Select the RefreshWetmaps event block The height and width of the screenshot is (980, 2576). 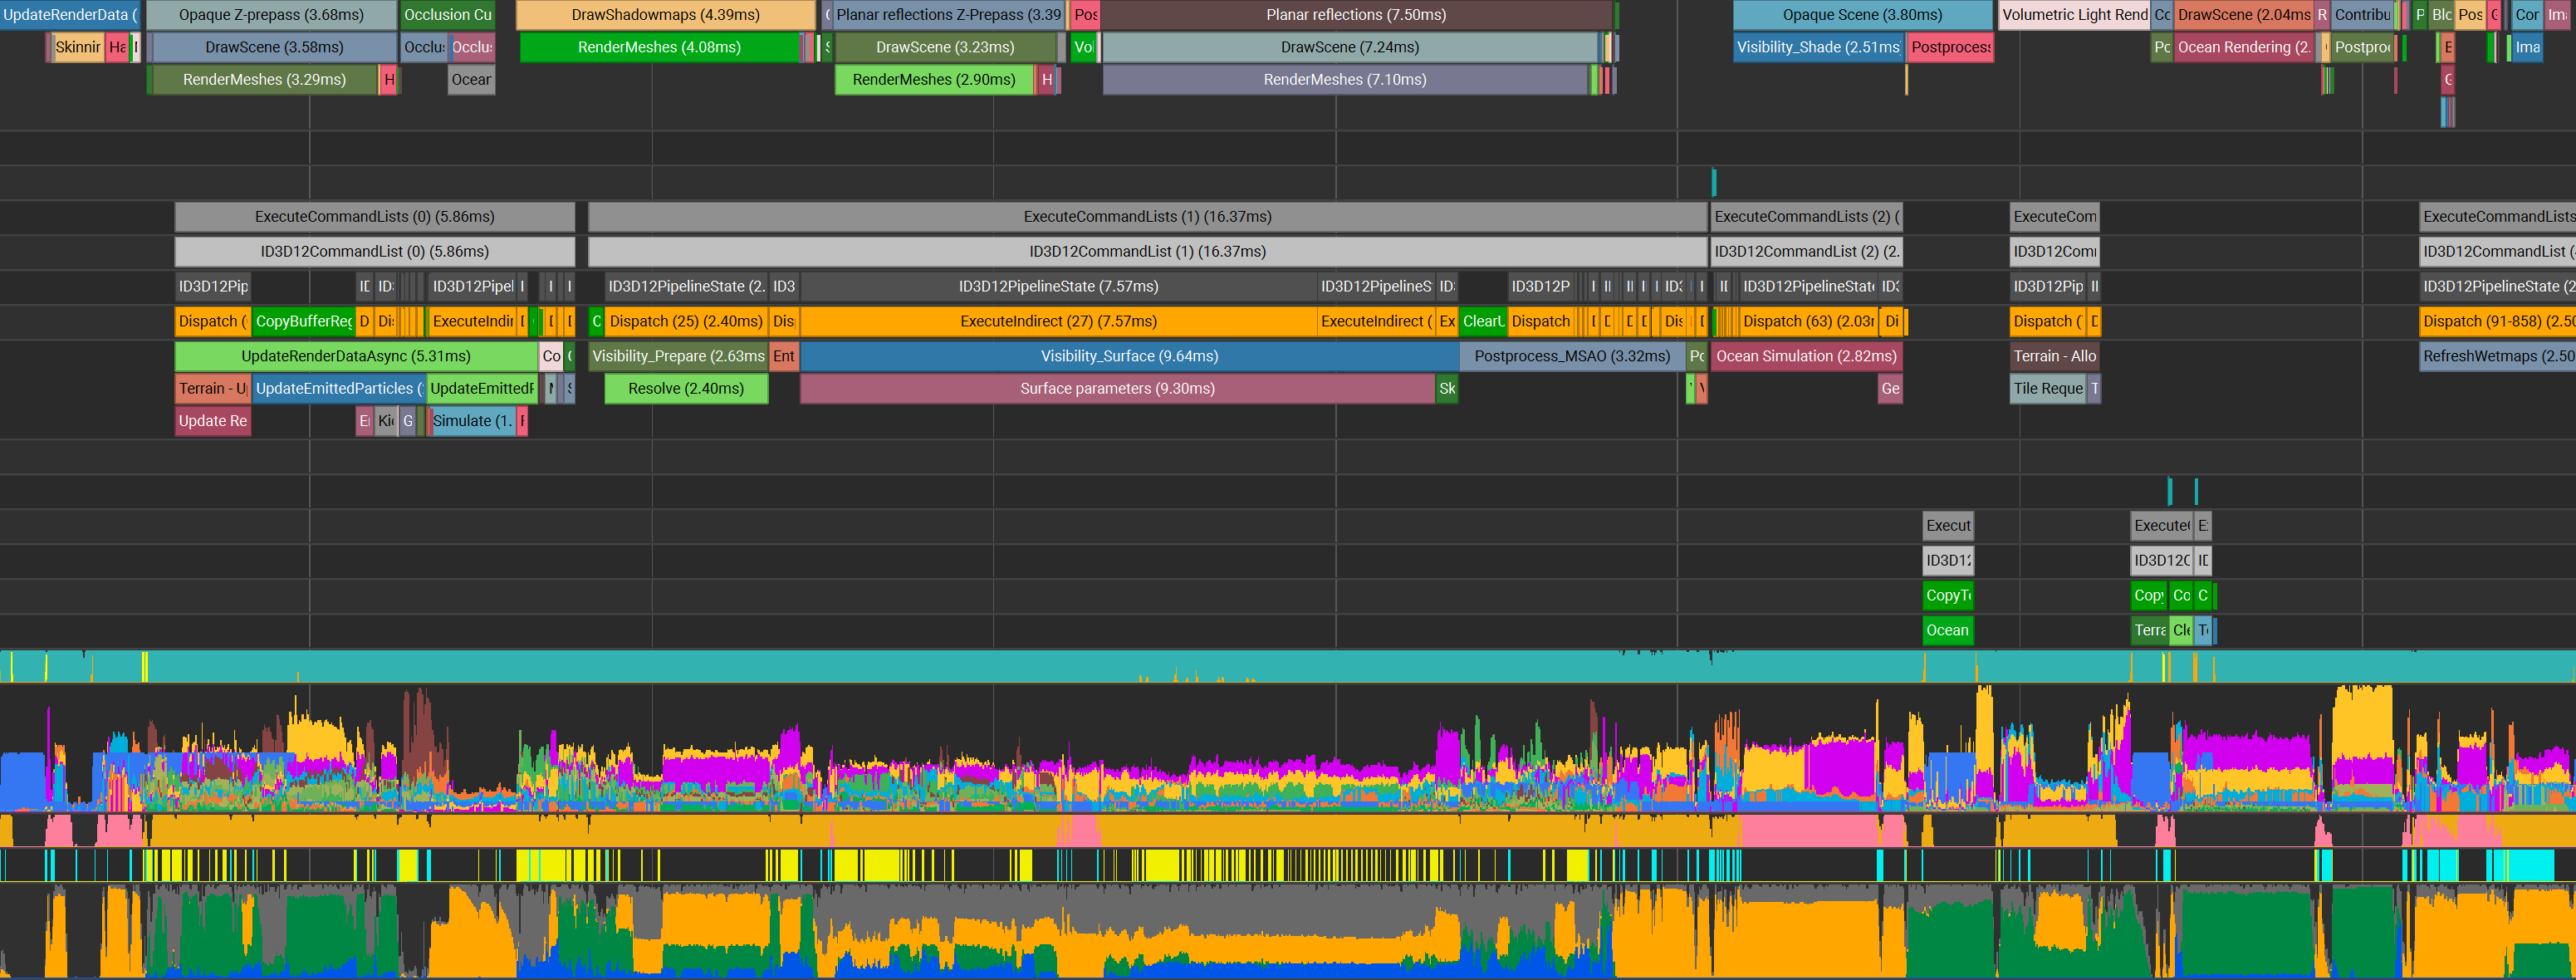[x=2497, y=356]
